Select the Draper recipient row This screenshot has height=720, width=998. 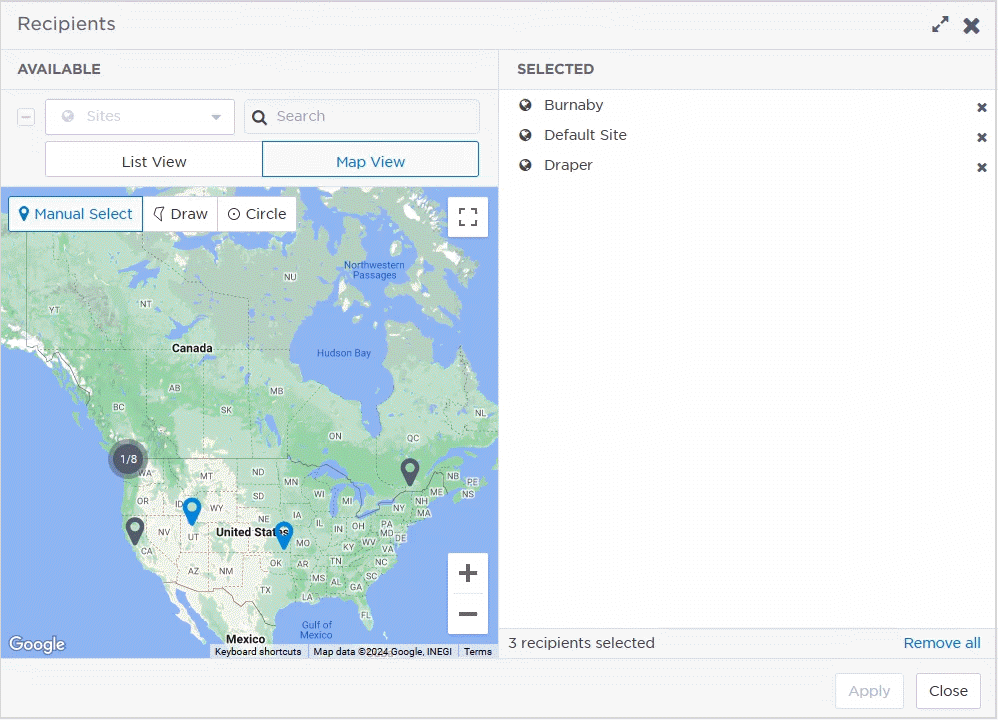tap(748, 166)
